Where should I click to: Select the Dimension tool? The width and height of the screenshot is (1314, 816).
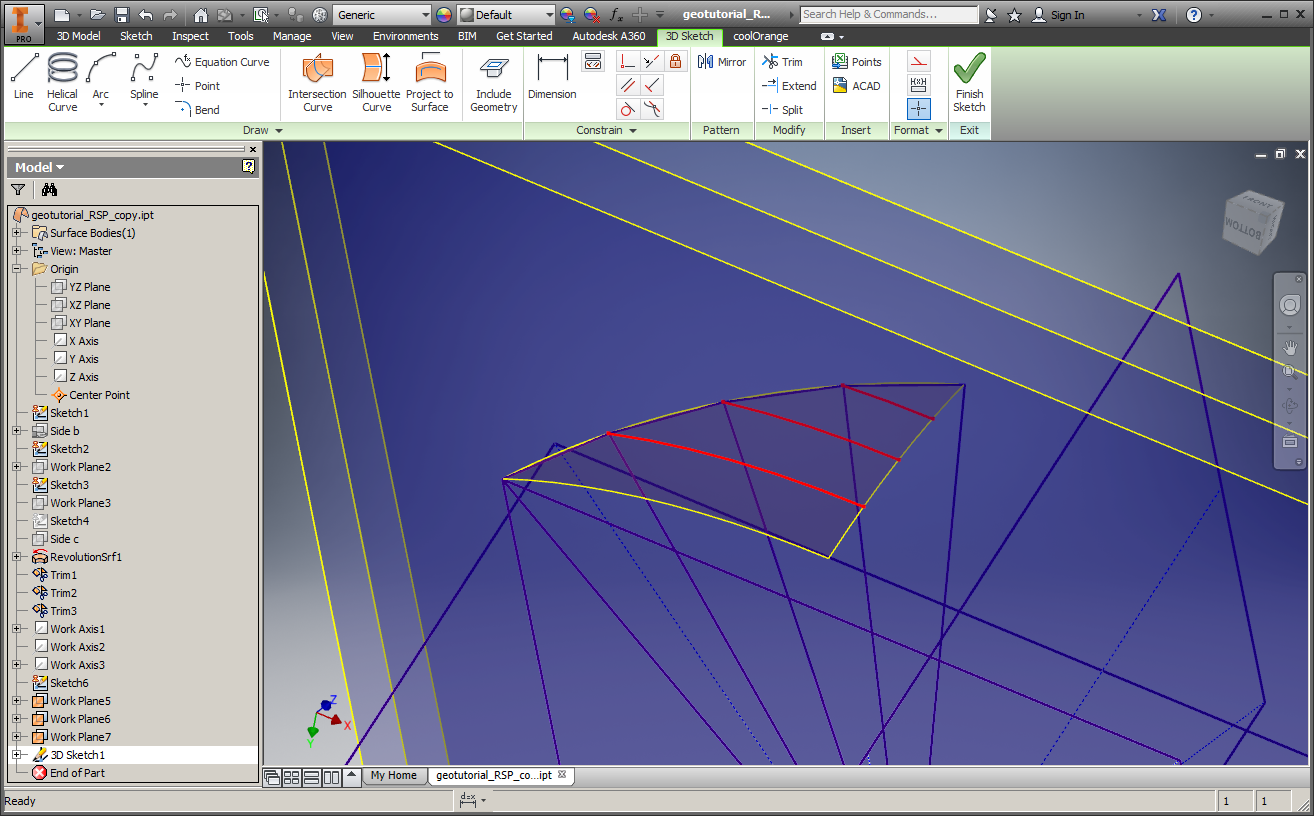(x=552, y=78)
